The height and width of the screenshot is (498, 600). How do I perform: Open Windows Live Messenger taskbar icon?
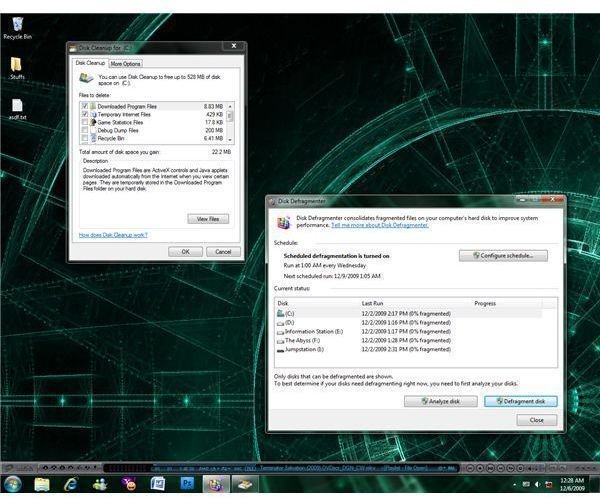(100, 484)
